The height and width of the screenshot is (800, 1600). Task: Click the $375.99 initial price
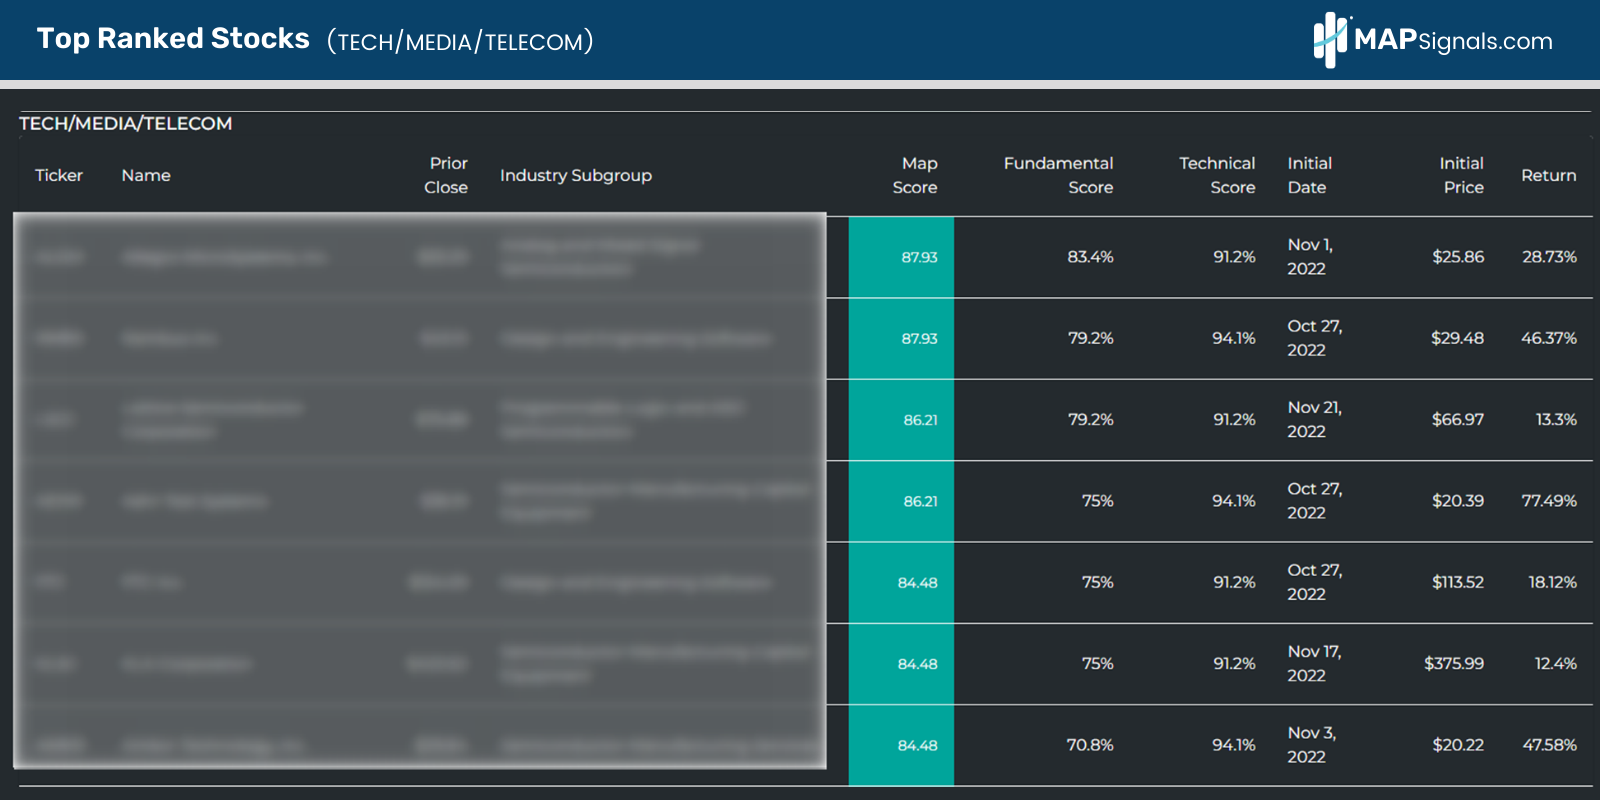(x=1454, y=664)
